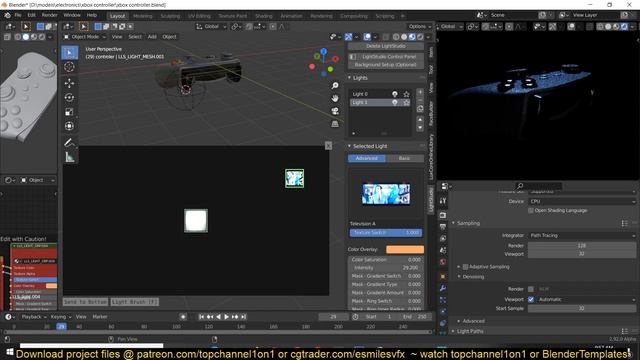Switch selected light to Basic mode

coord(404,158)
